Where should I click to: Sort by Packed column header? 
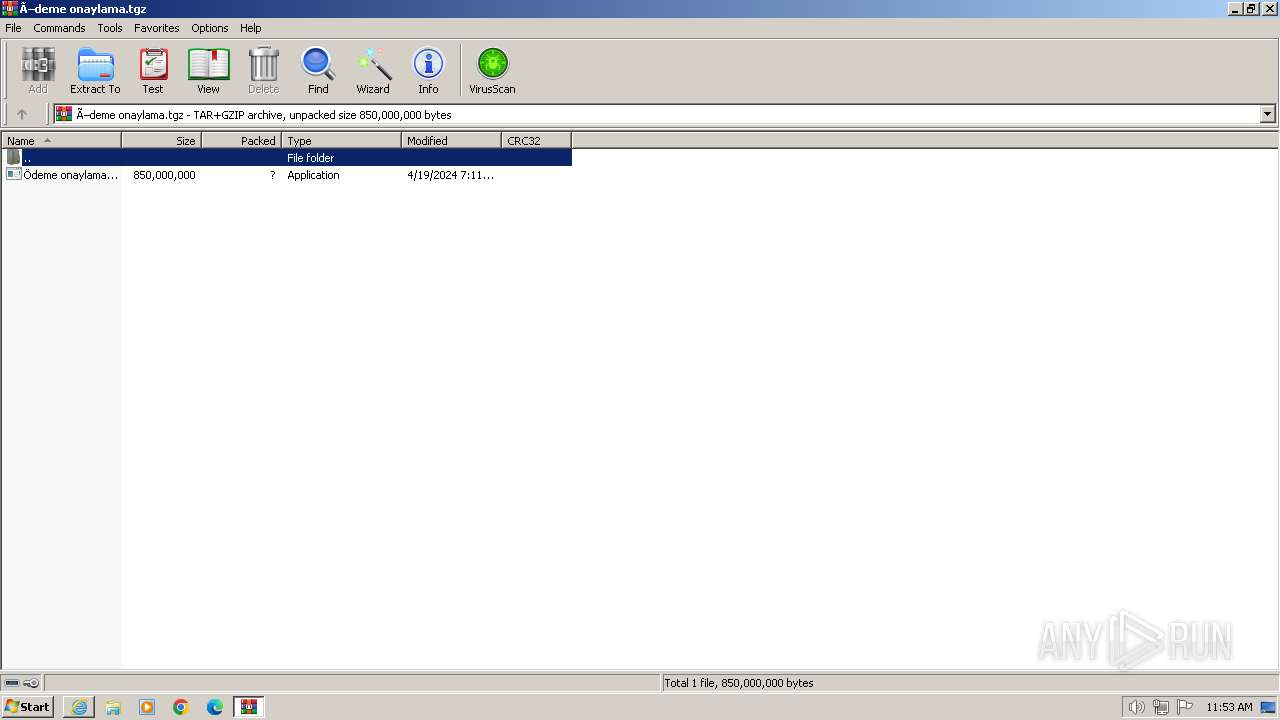(241, 140)
